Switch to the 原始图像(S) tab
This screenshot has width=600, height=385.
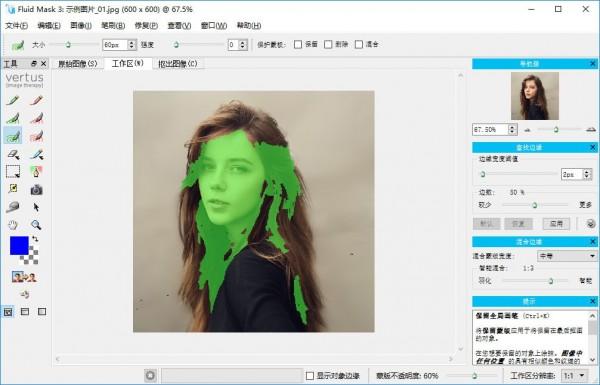78,64
